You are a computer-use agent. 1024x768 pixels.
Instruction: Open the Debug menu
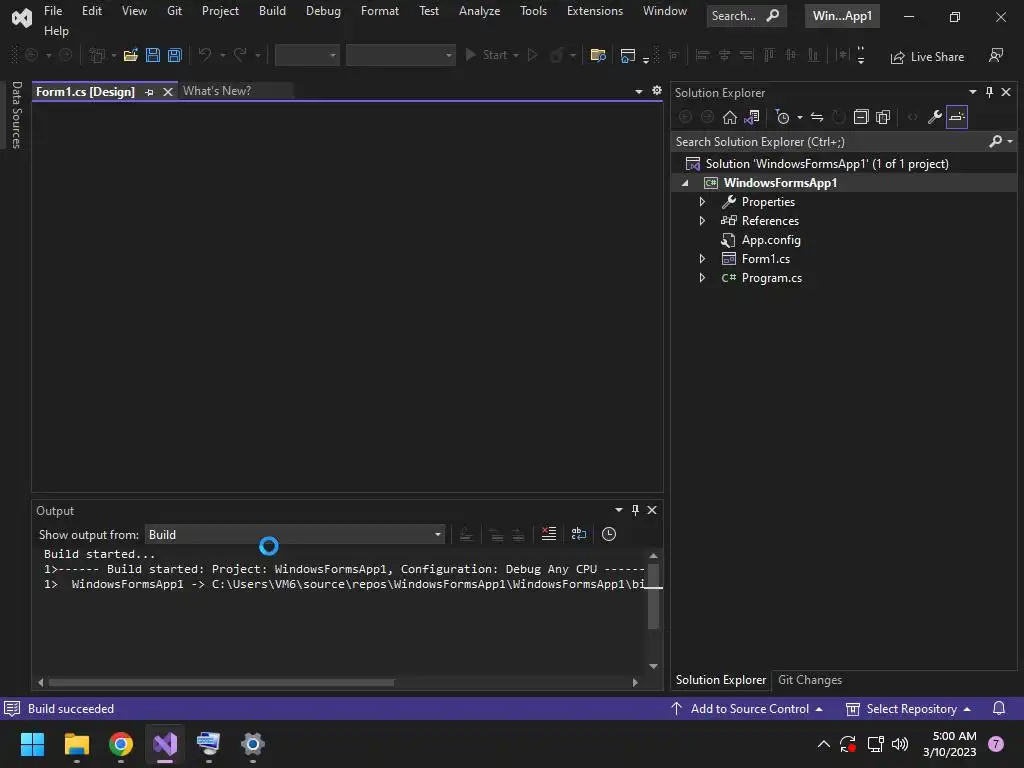coord(323,11)
